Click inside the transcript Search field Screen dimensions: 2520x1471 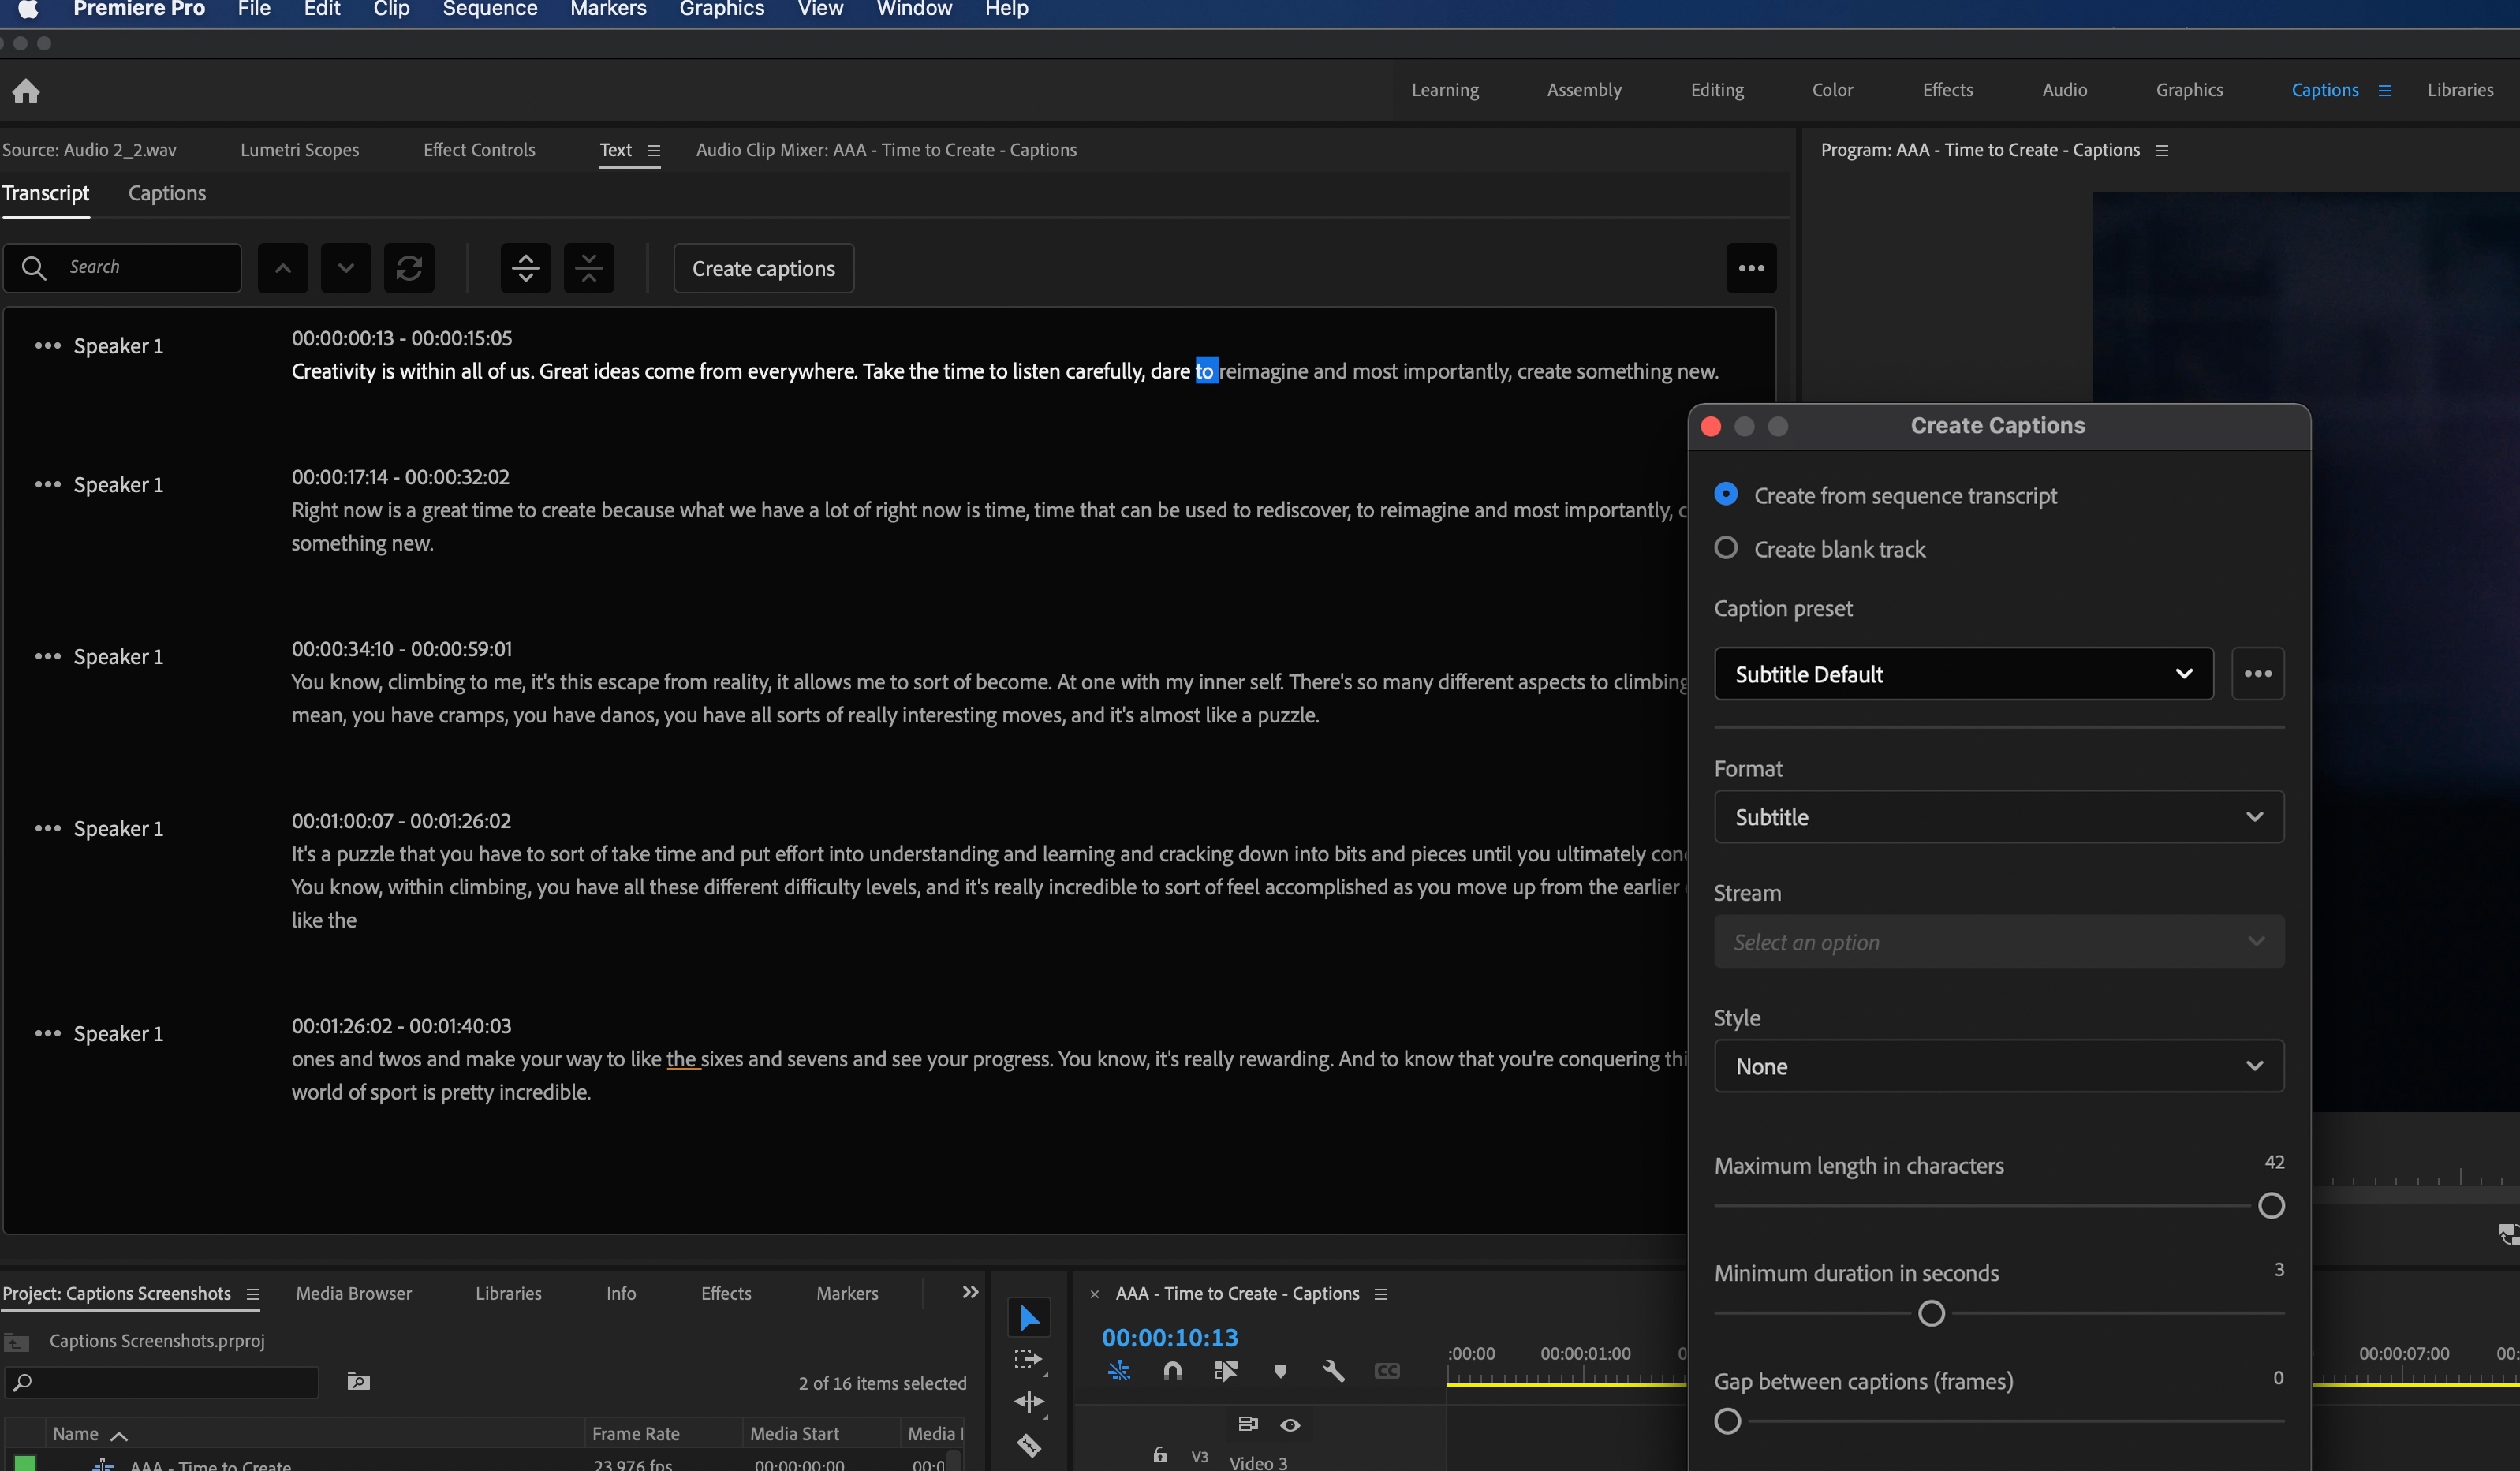(122, 268)
